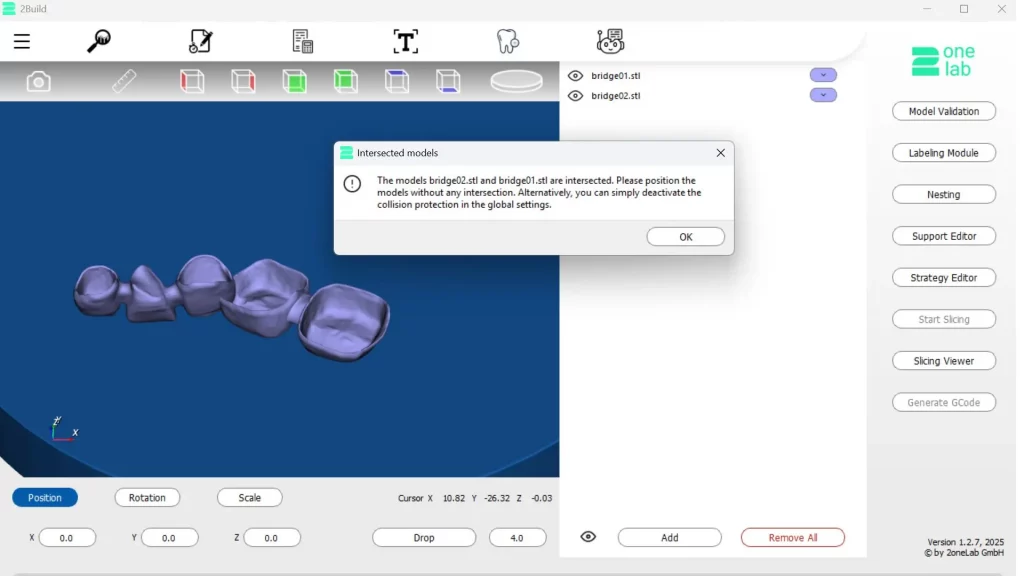Open the hamburger main menu
This screenshot has height=576, width=1024.
[x=22, y=41]
